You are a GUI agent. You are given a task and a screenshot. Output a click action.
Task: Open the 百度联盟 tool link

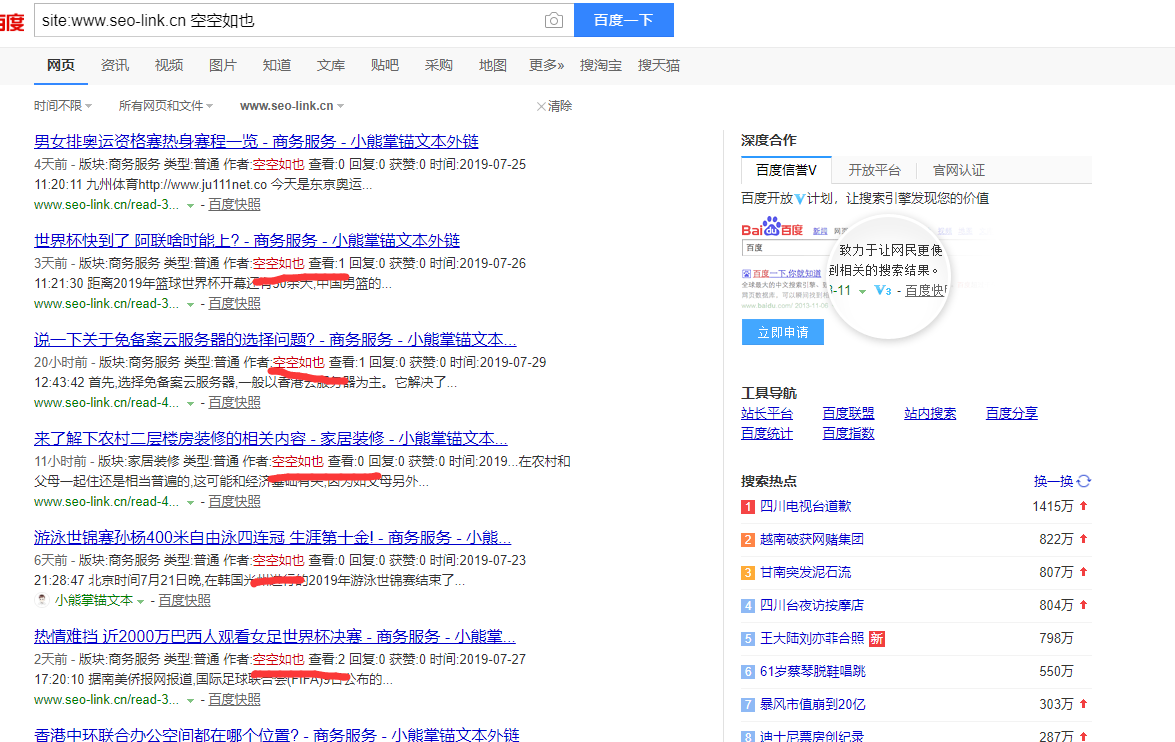[x=848, y=413]
